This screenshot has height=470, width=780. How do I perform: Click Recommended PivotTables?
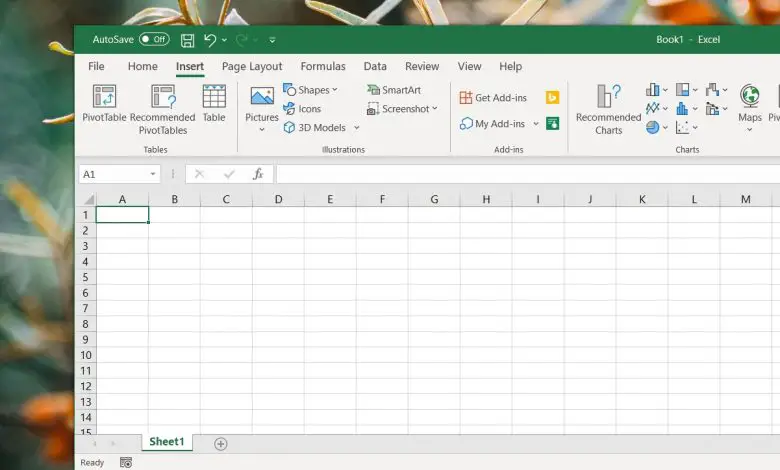click(163, 109)
